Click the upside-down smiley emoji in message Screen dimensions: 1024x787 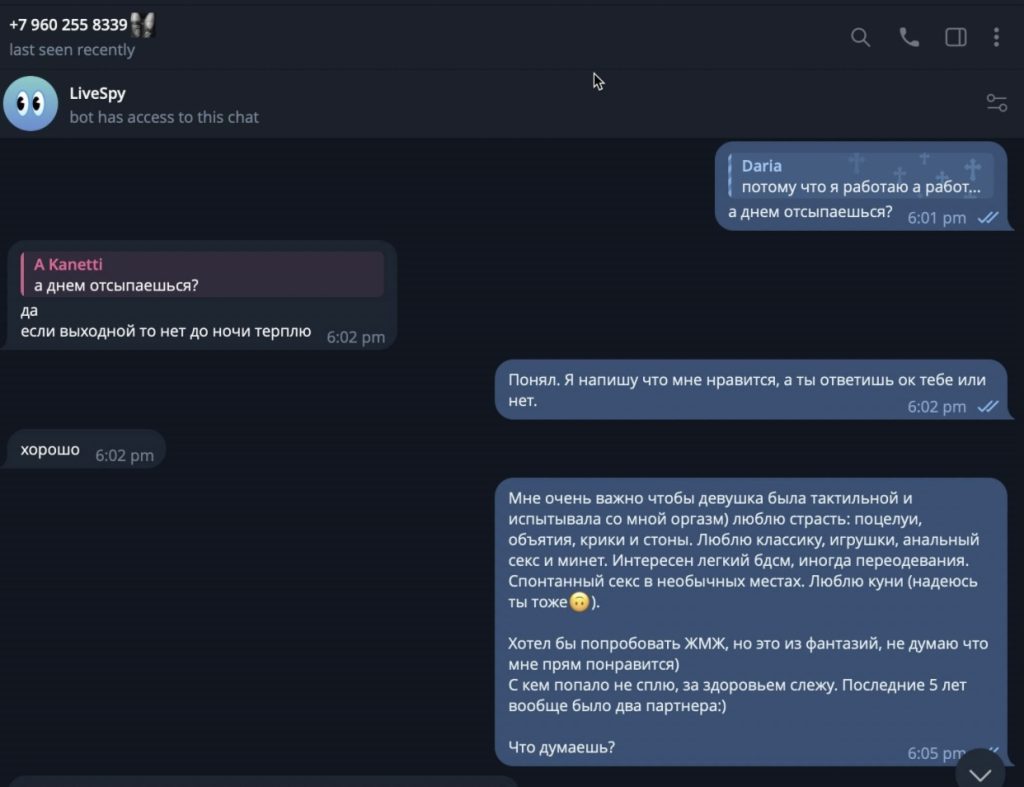(x=578, y=602)
